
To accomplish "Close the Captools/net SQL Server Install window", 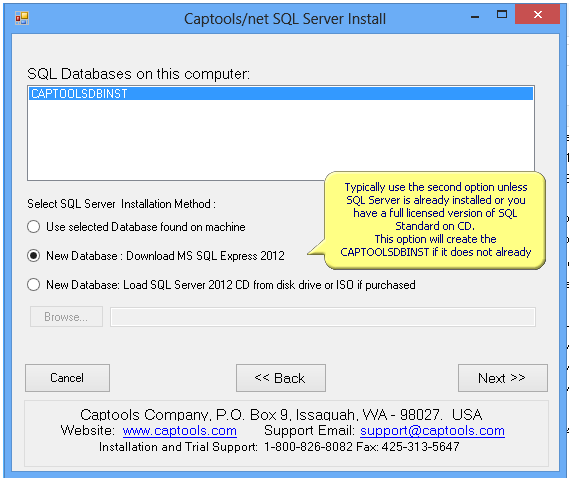I will (x=537, y=15).
